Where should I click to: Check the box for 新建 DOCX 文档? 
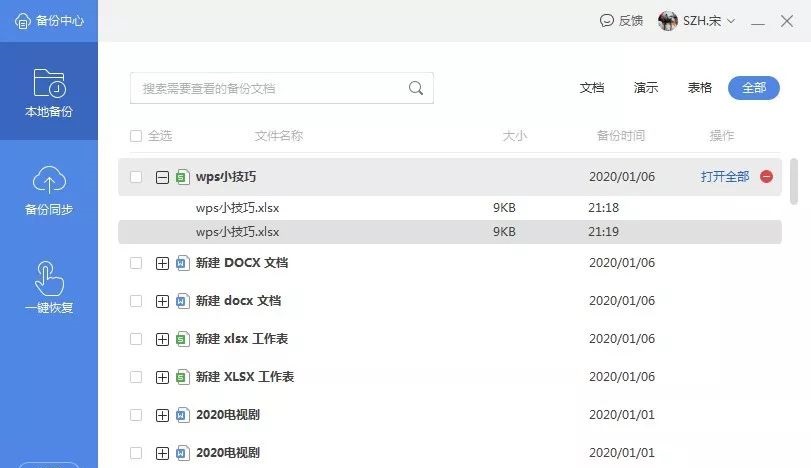click(x=136, y=263)
